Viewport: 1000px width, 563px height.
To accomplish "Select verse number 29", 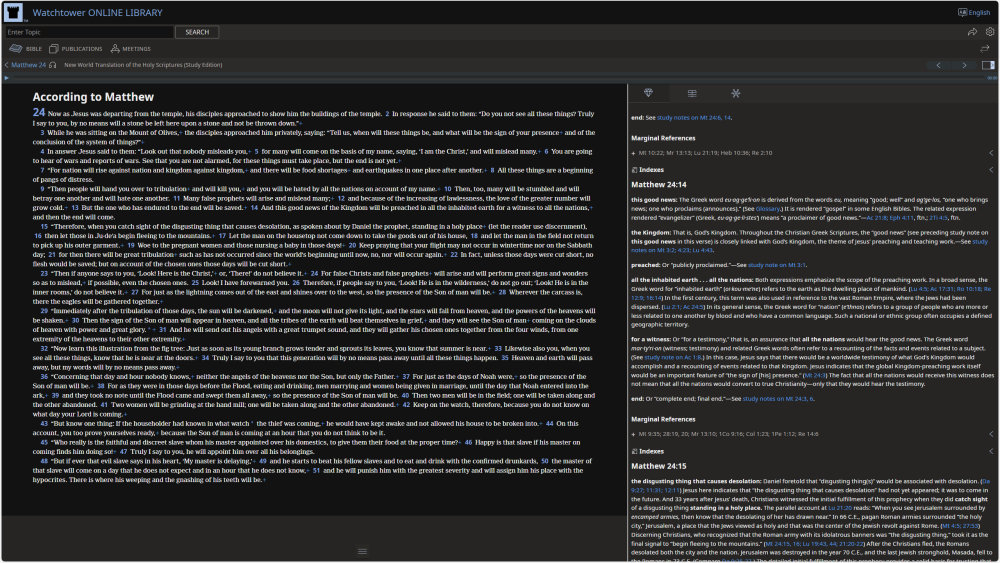I will click(44, 311).
